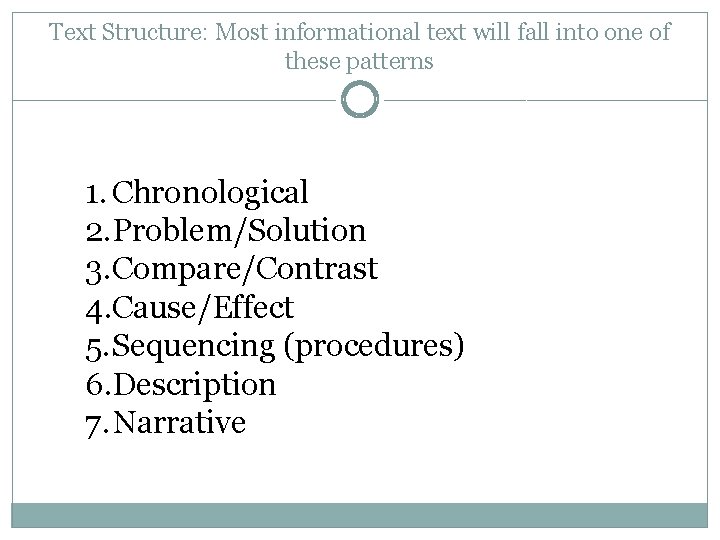Select the Description list item
The width and height of the screenshot is (720, 540).
click(194, 385)
